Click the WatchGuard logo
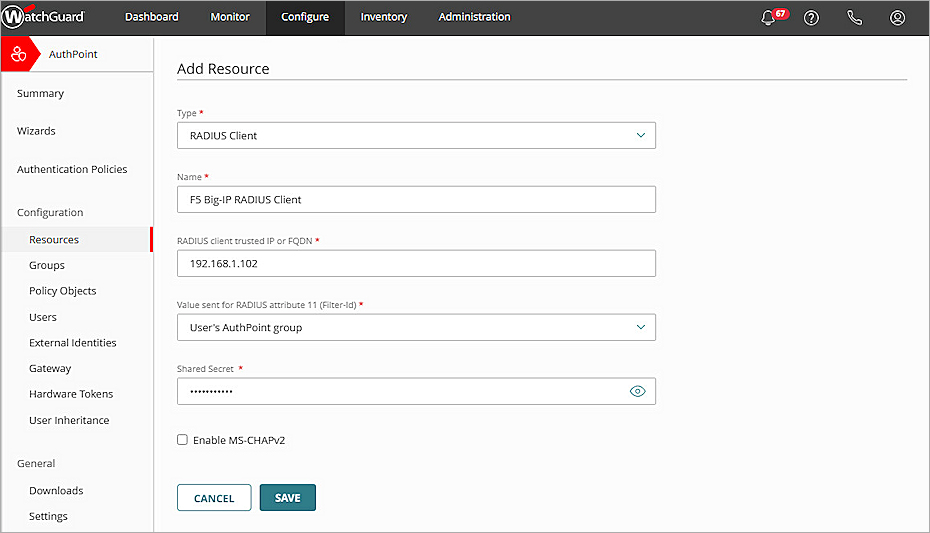Image resolution: width=930 pixels, height=533 pixels. (43, 17)
